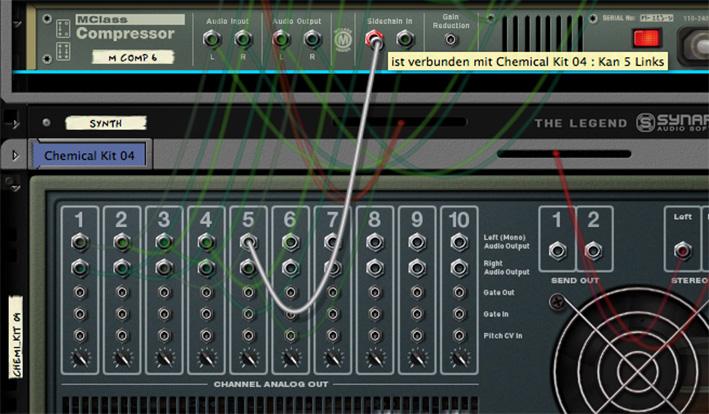Click the CHEMI_KIT 04 vertical tape label

coord(16,337)
